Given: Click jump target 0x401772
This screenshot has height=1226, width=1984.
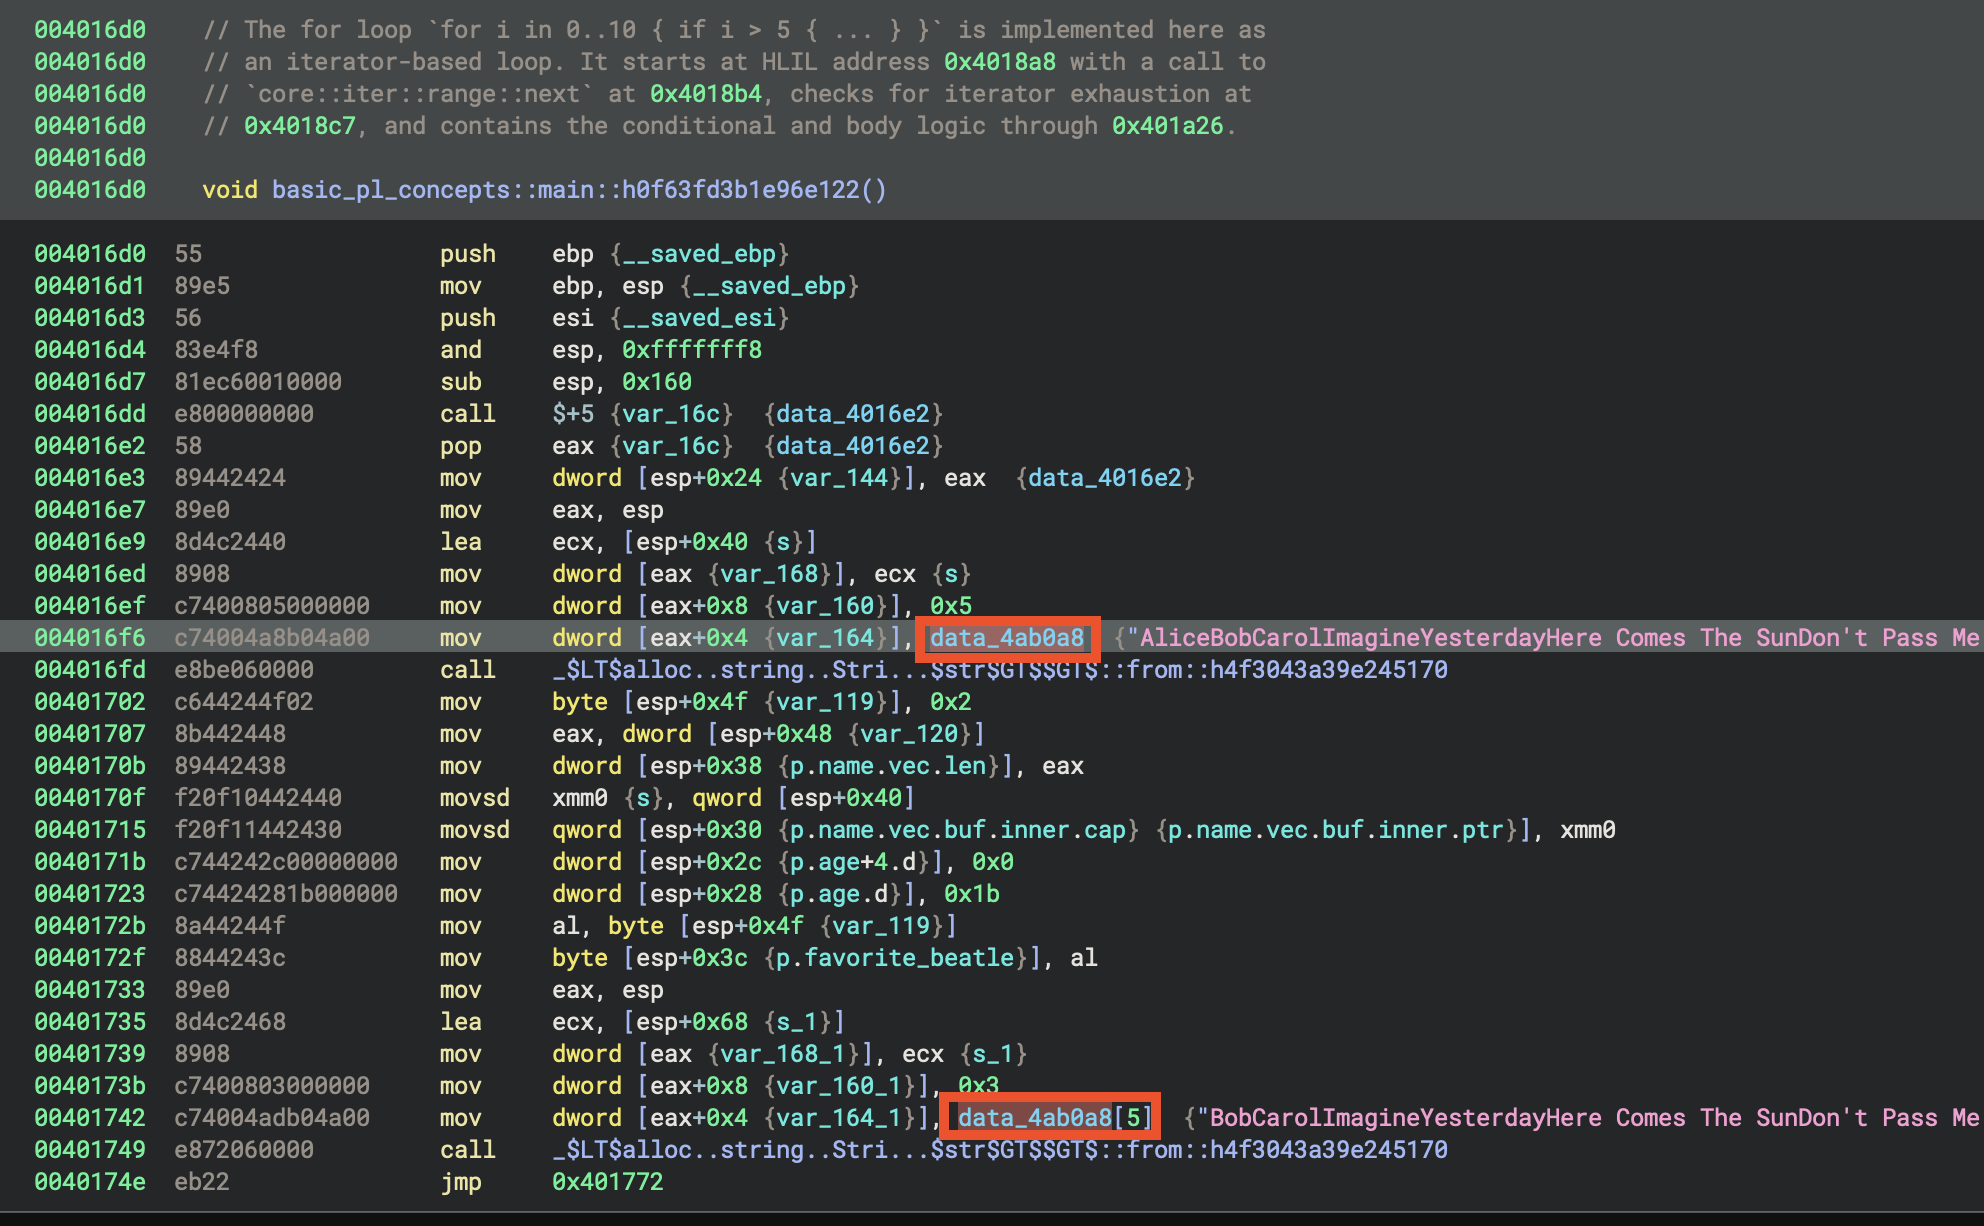Looking at the screenshot, I should pyautogui.click(x=607, y=1182).
